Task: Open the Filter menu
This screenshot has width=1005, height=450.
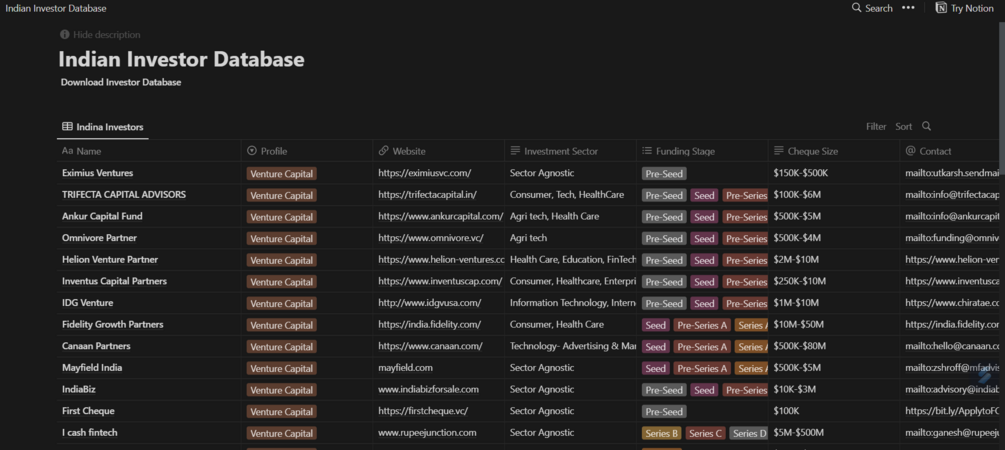Action: pyautogui.click(x=876, y=127)
